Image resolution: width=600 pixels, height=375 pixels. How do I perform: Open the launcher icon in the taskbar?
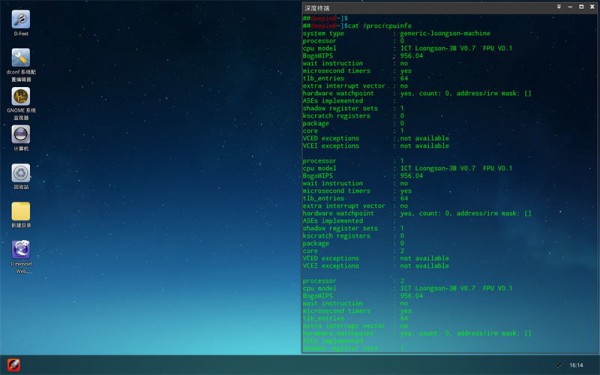tap(13, 365)
